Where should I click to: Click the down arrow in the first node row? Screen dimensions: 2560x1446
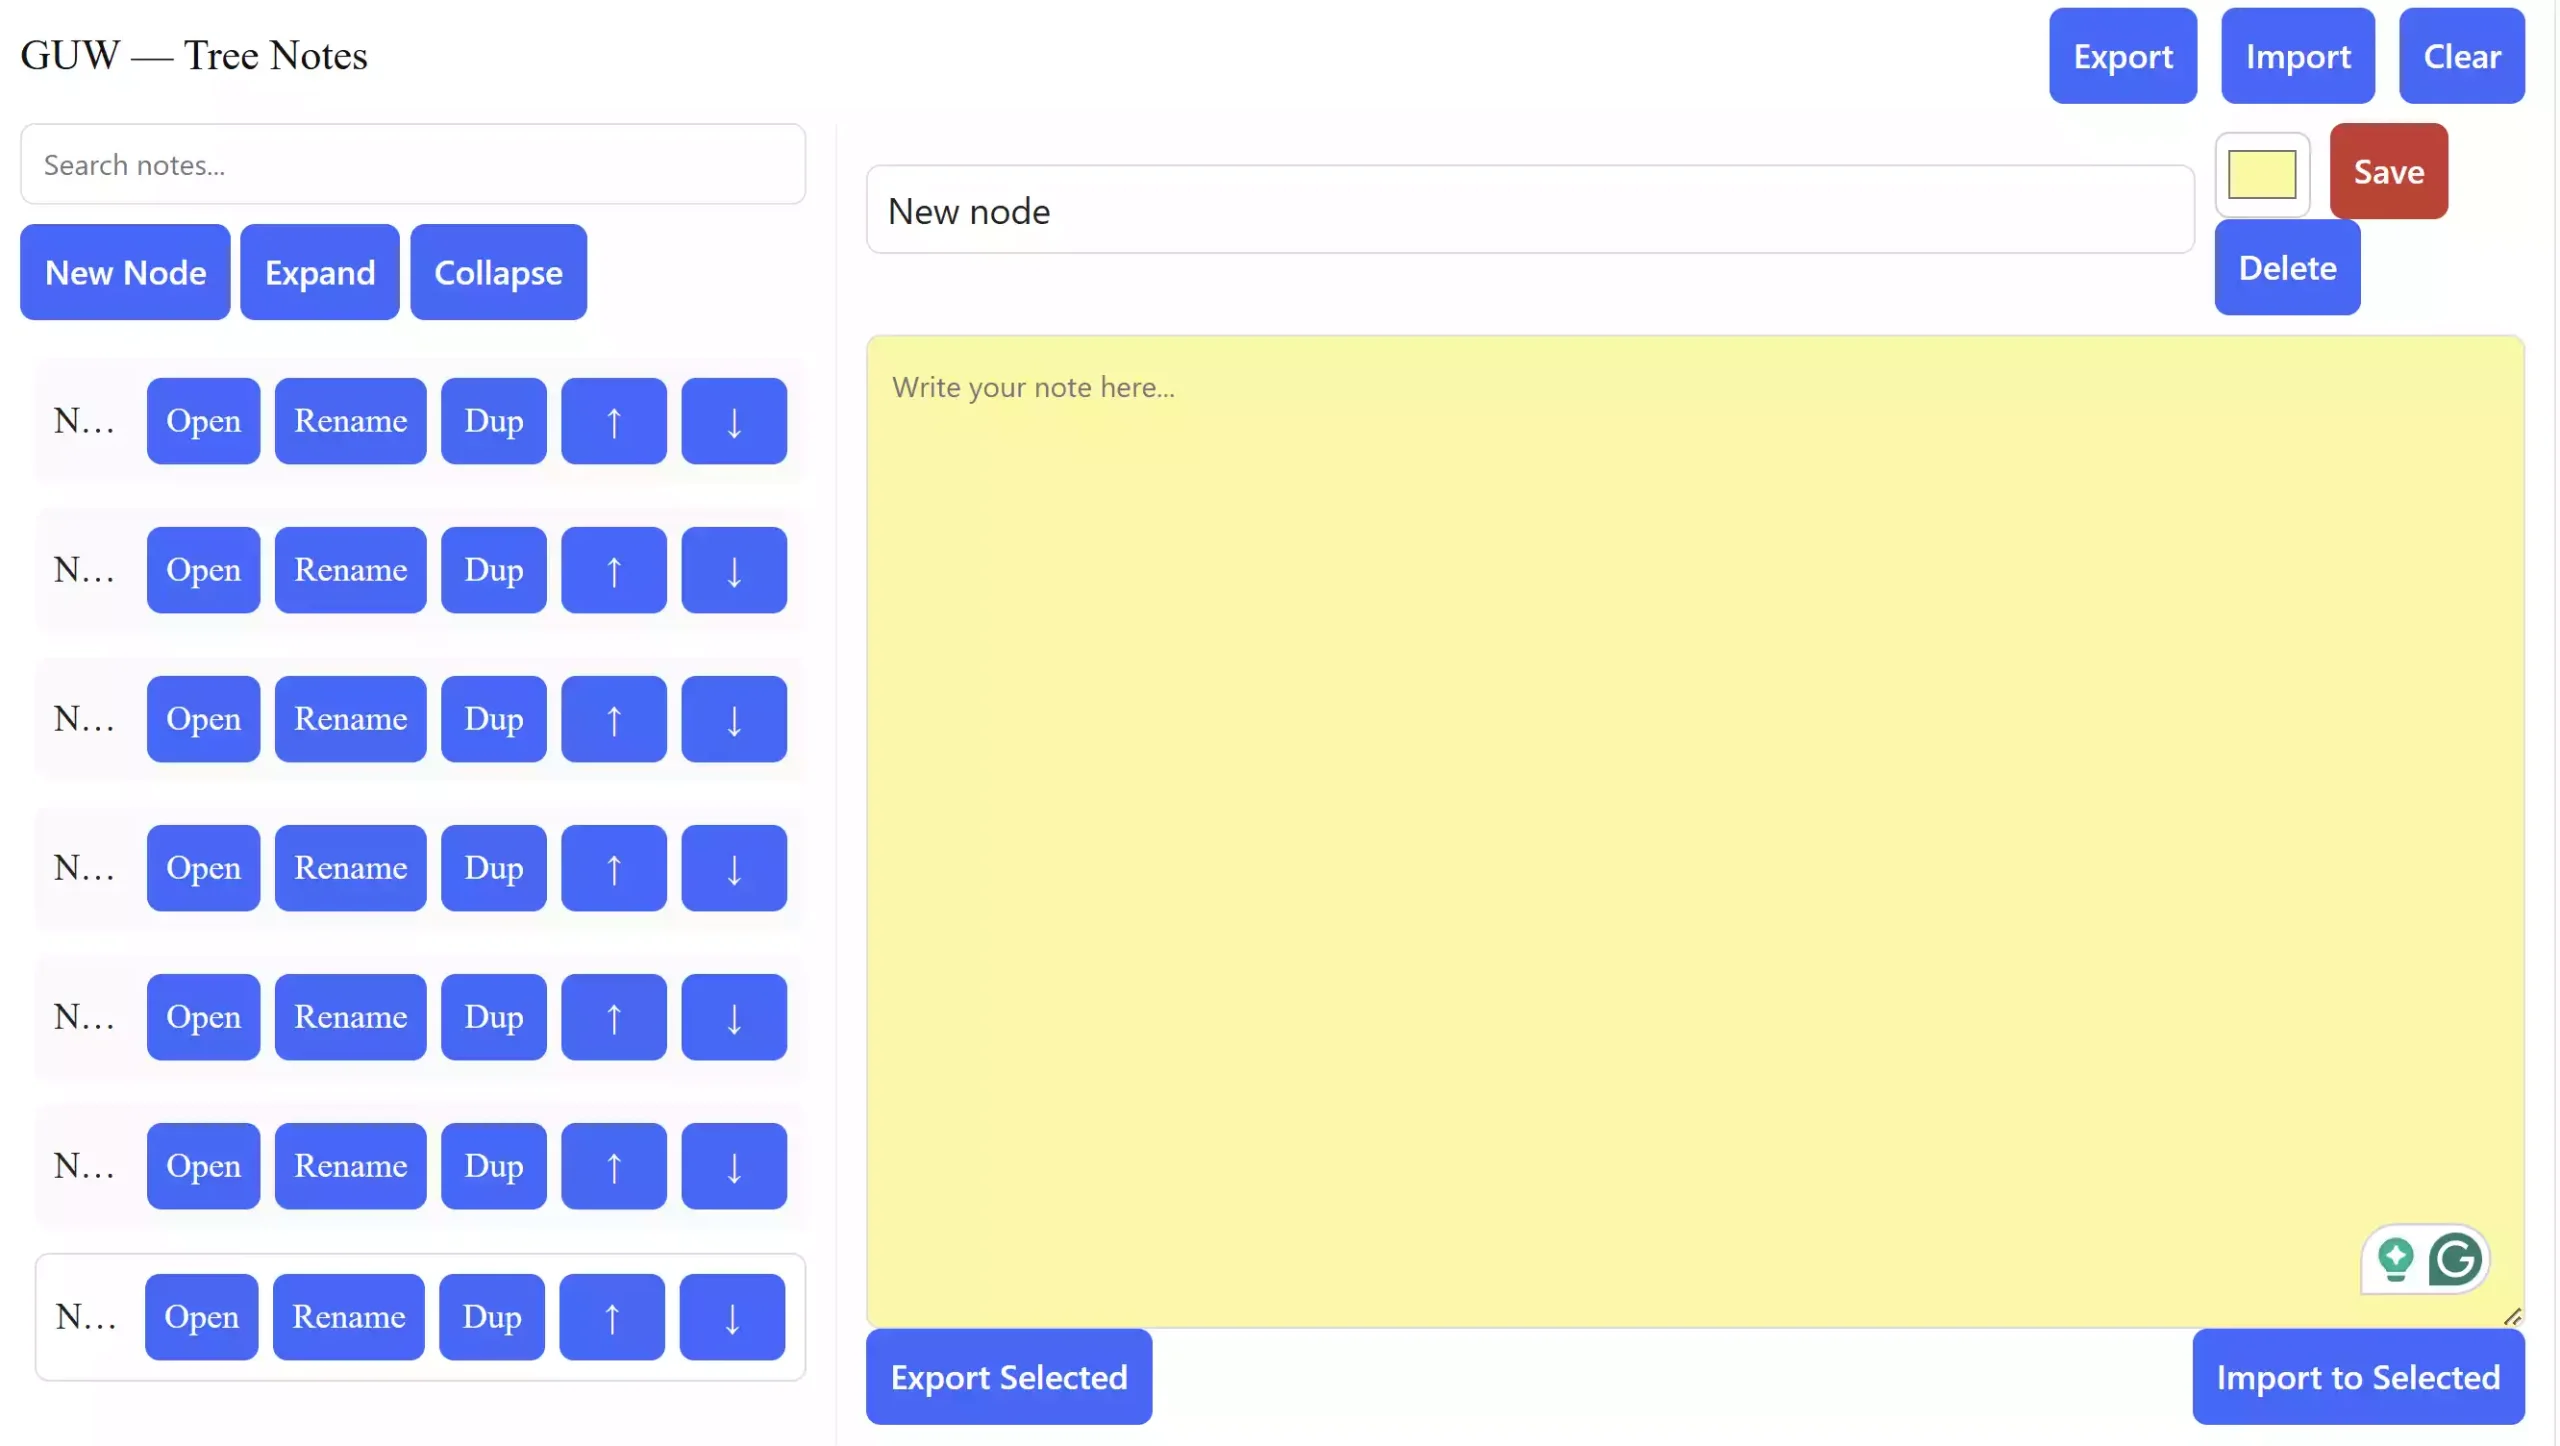733,421
